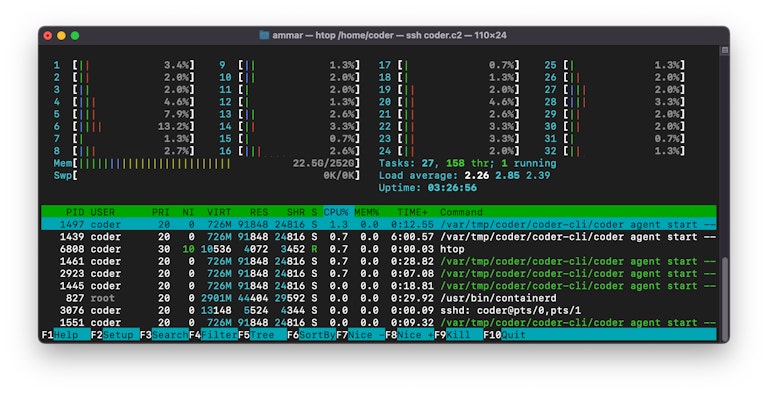Click the CPU 20 meter bar

(449, 102)
